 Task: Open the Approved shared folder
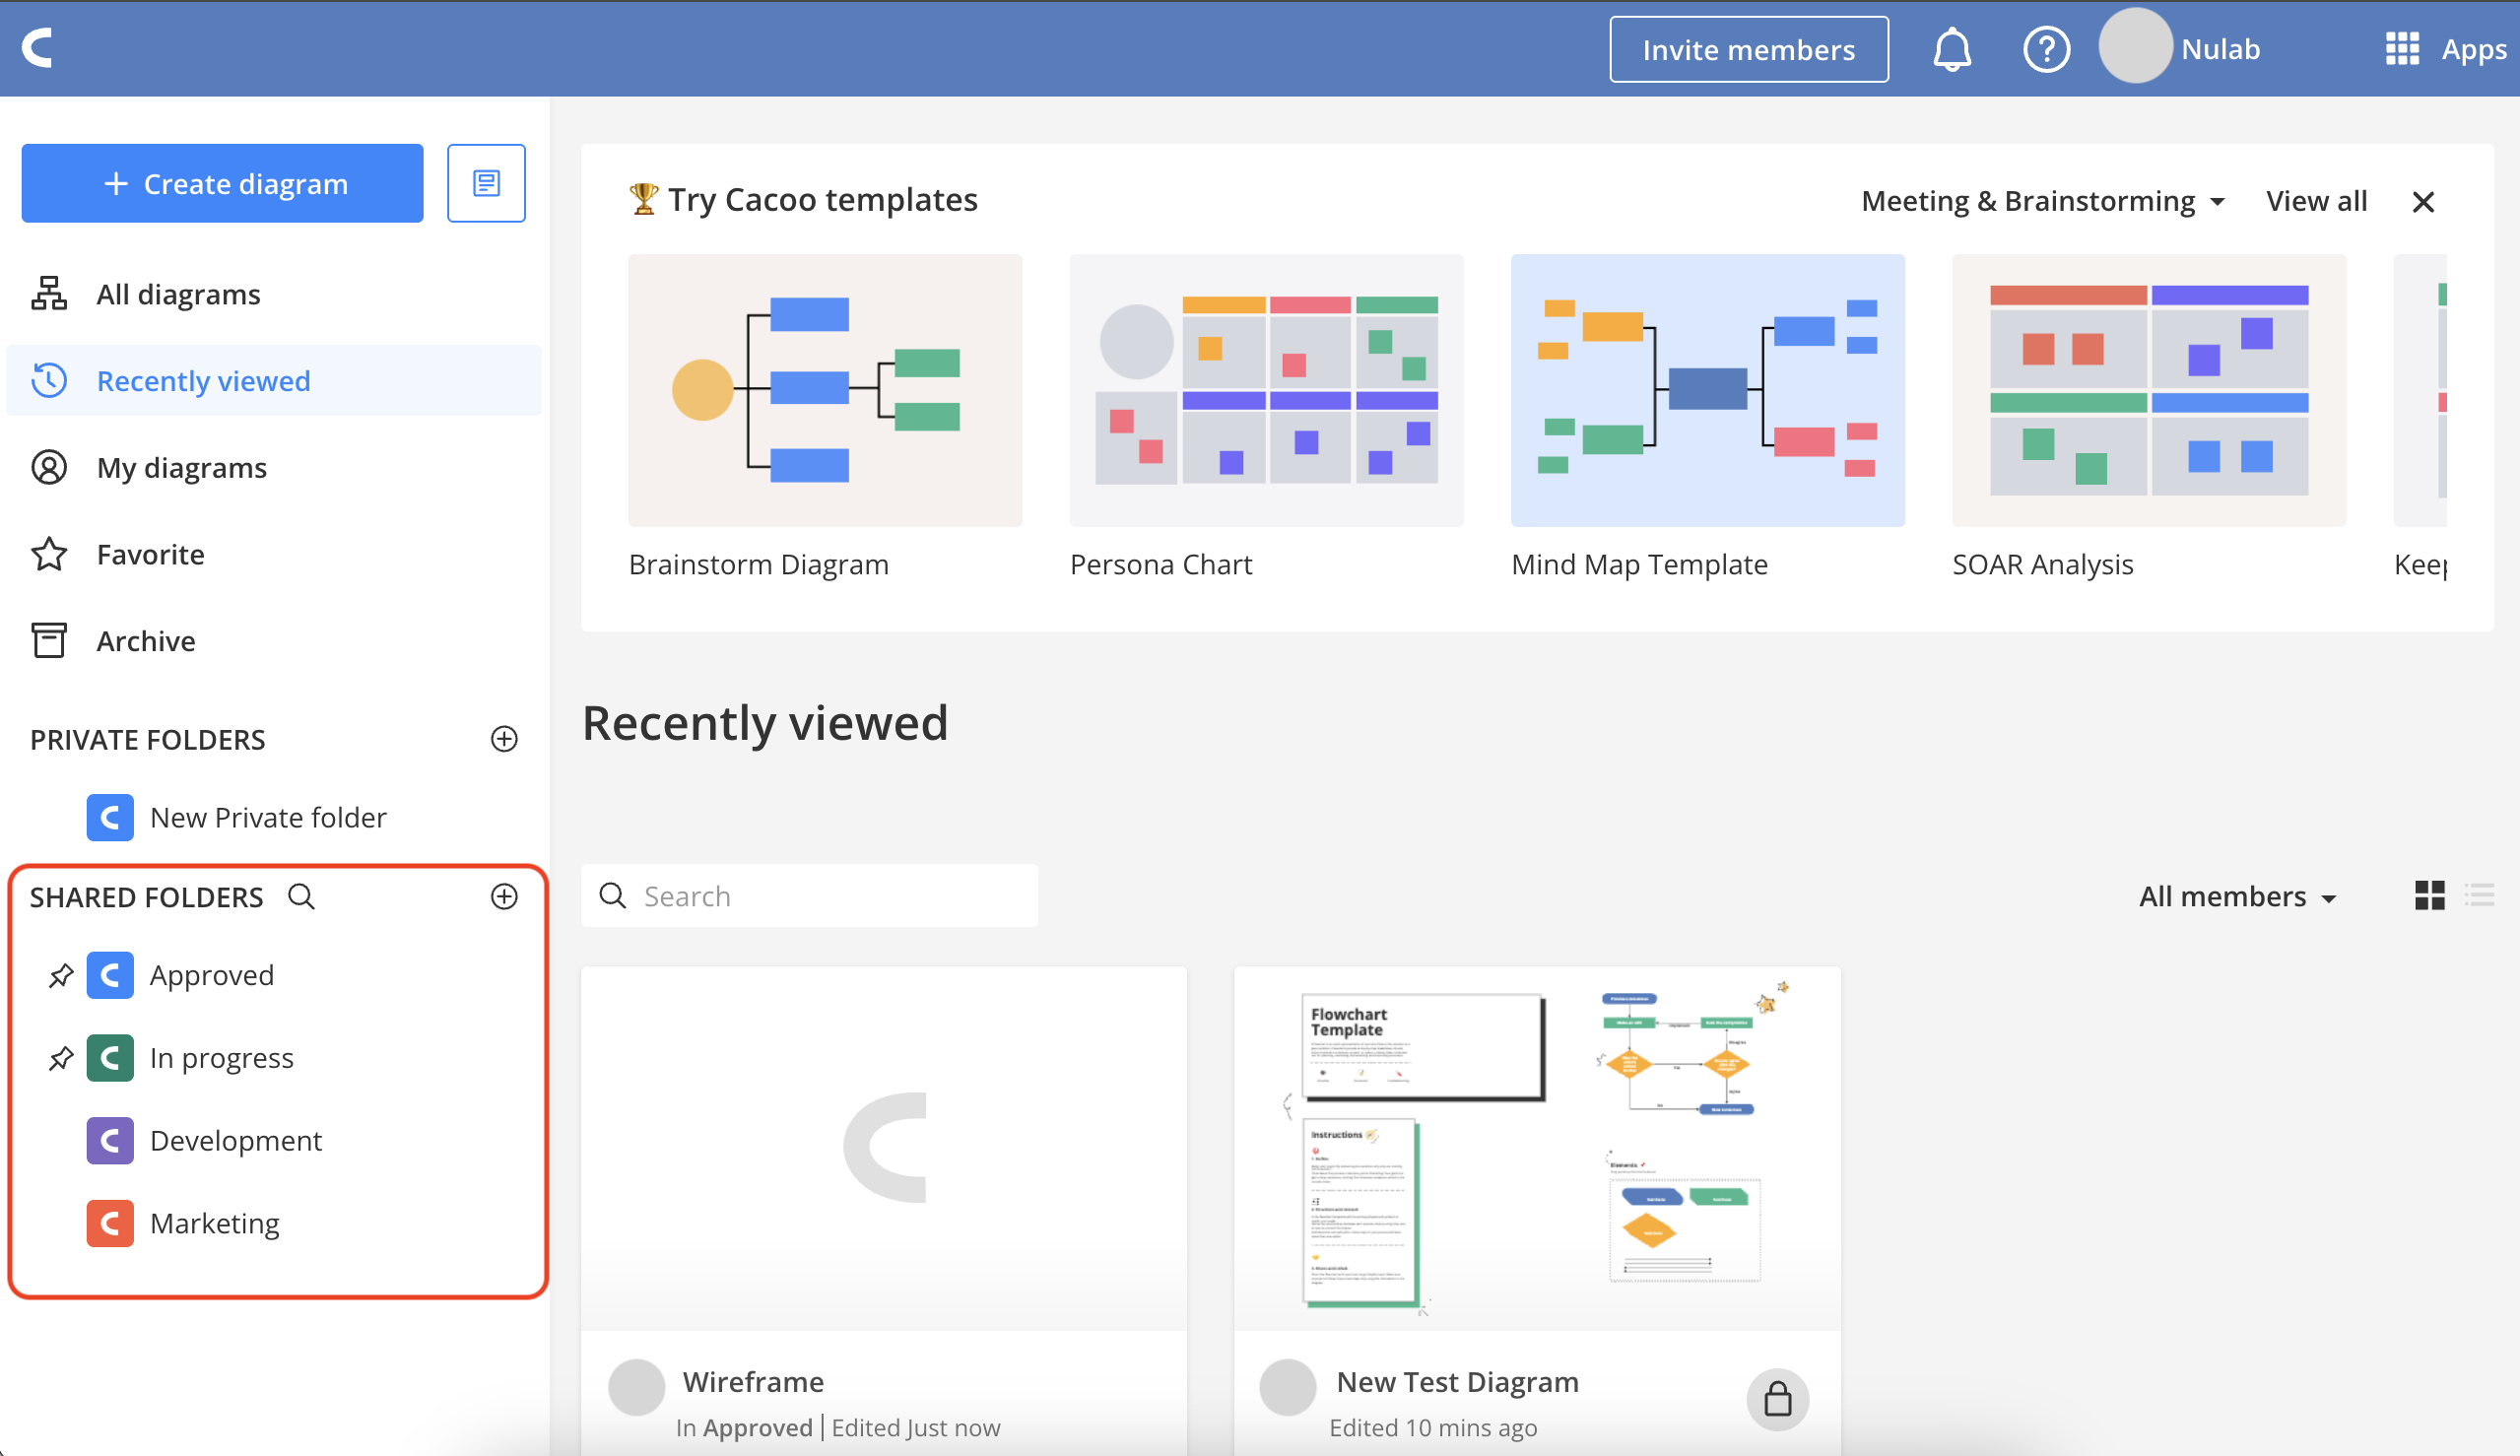click(212, 975)
